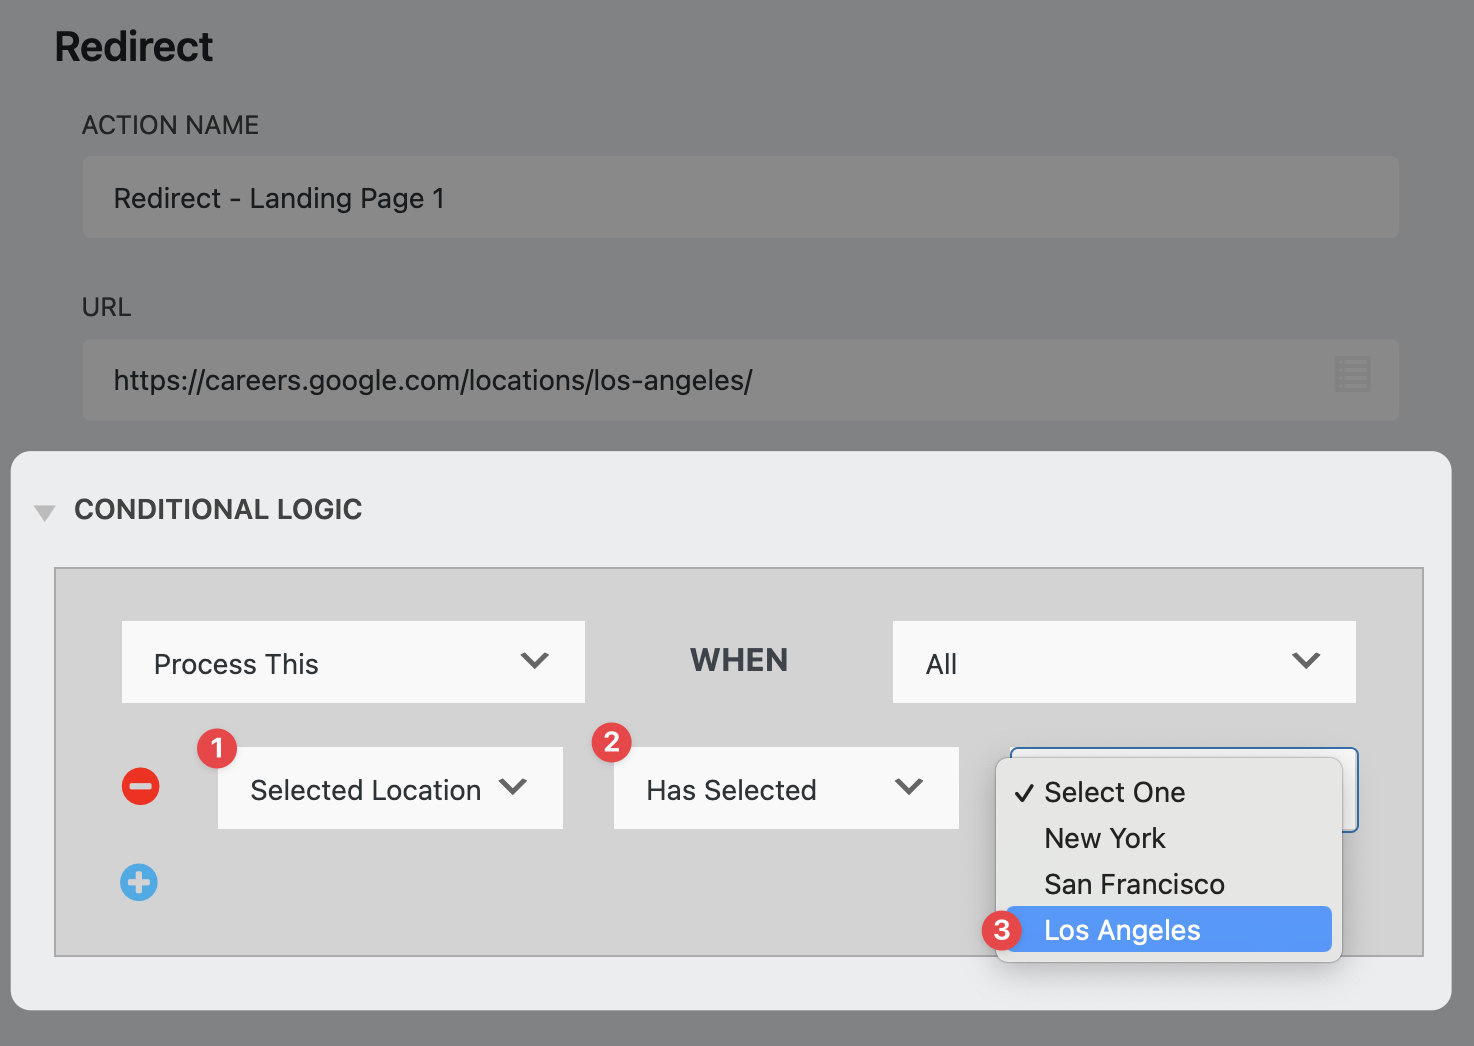1474x1046 pixels.
Task: Select the highlighted Los Angeles option
Action: [x=1122, y=930]
